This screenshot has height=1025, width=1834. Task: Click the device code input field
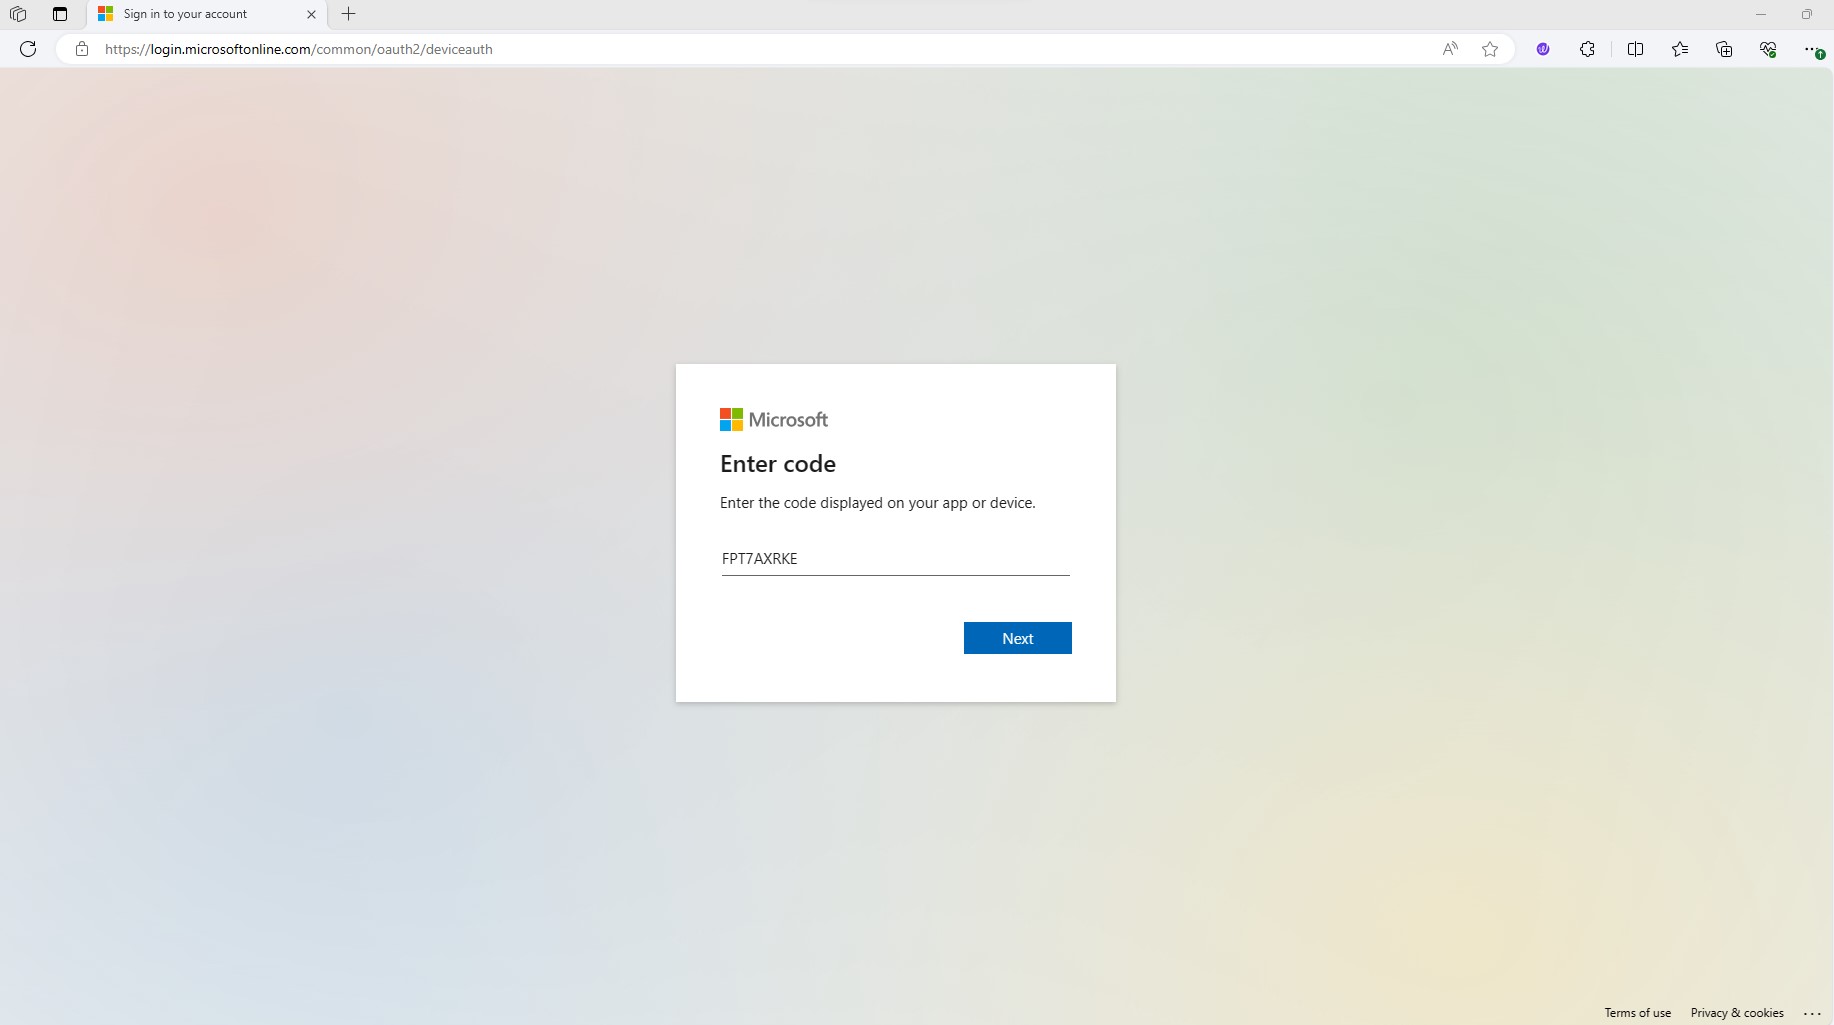click(x=895, y=558)
